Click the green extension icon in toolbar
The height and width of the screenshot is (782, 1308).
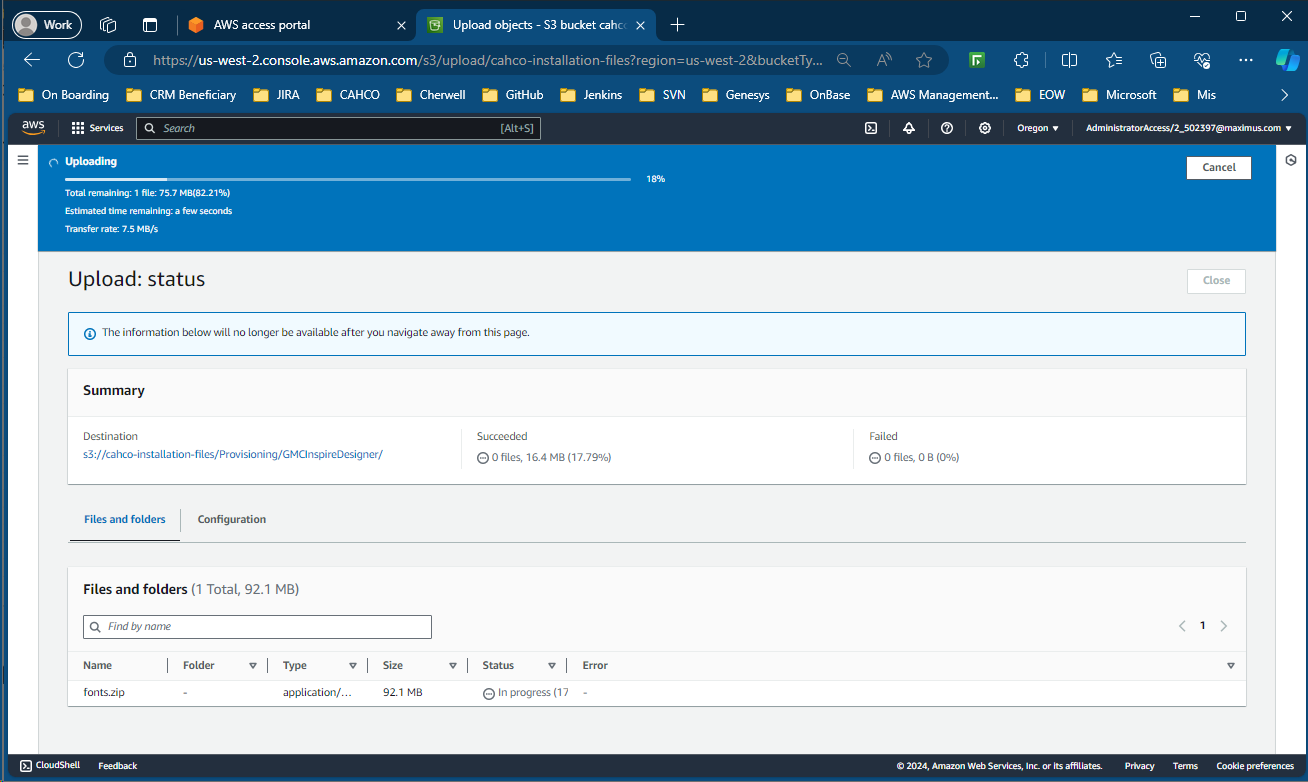978,60
